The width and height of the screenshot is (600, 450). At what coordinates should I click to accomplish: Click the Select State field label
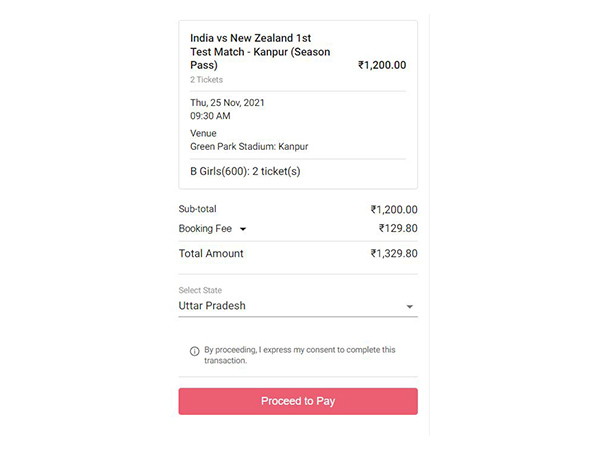click(200, 290)
